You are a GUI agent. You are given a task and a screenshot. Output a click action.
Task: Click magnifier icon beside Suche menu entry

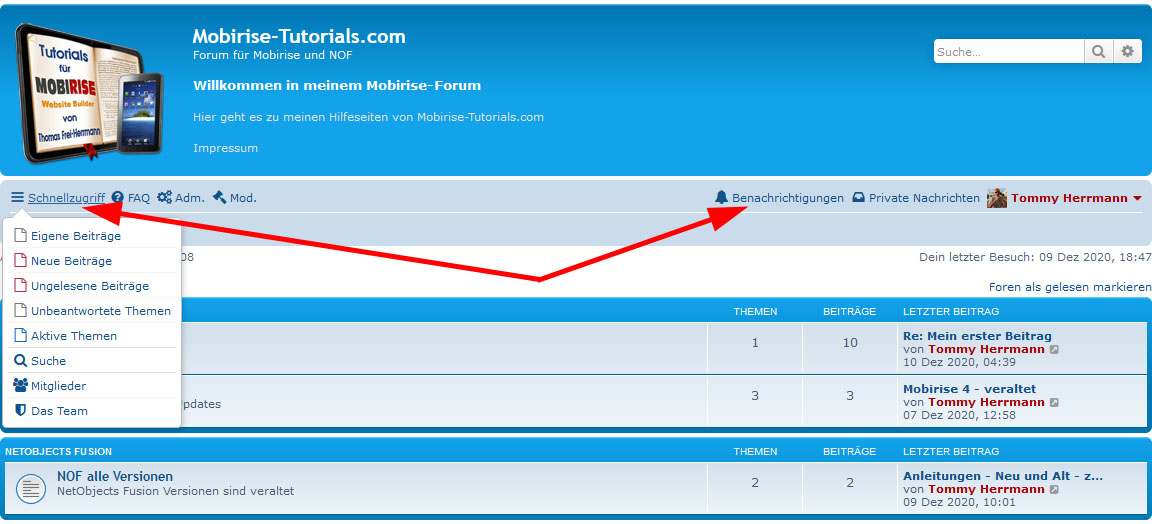click(x=21, y=361)
